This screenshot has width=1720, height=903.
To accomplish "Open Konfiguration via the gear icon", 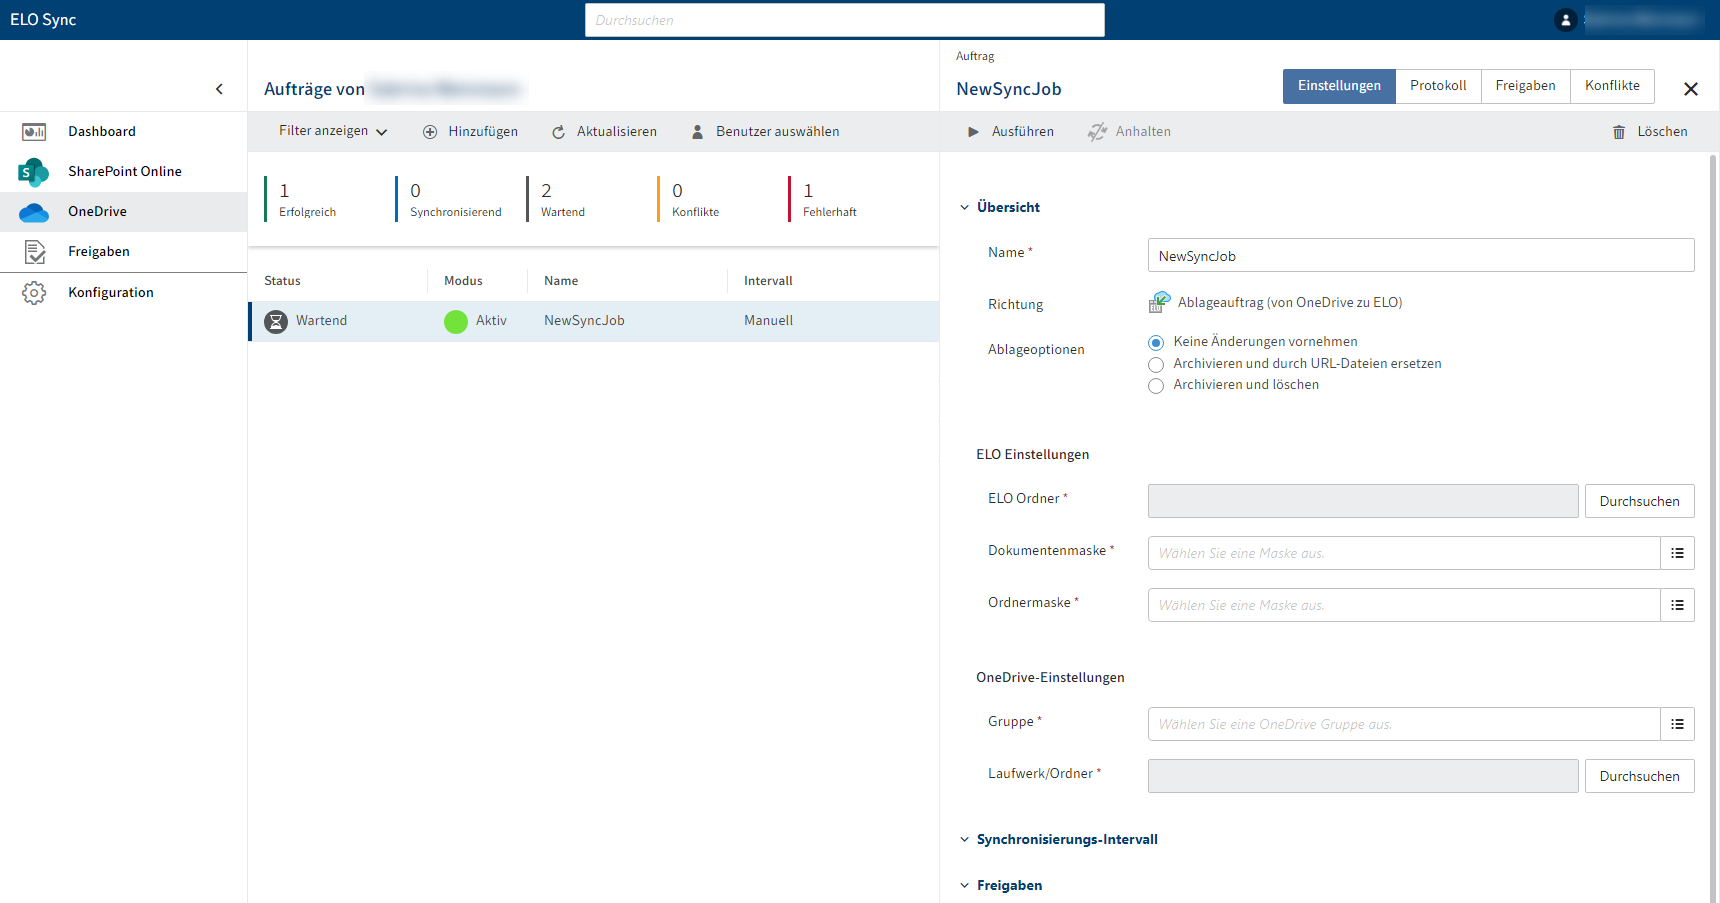I will (34, 292).
